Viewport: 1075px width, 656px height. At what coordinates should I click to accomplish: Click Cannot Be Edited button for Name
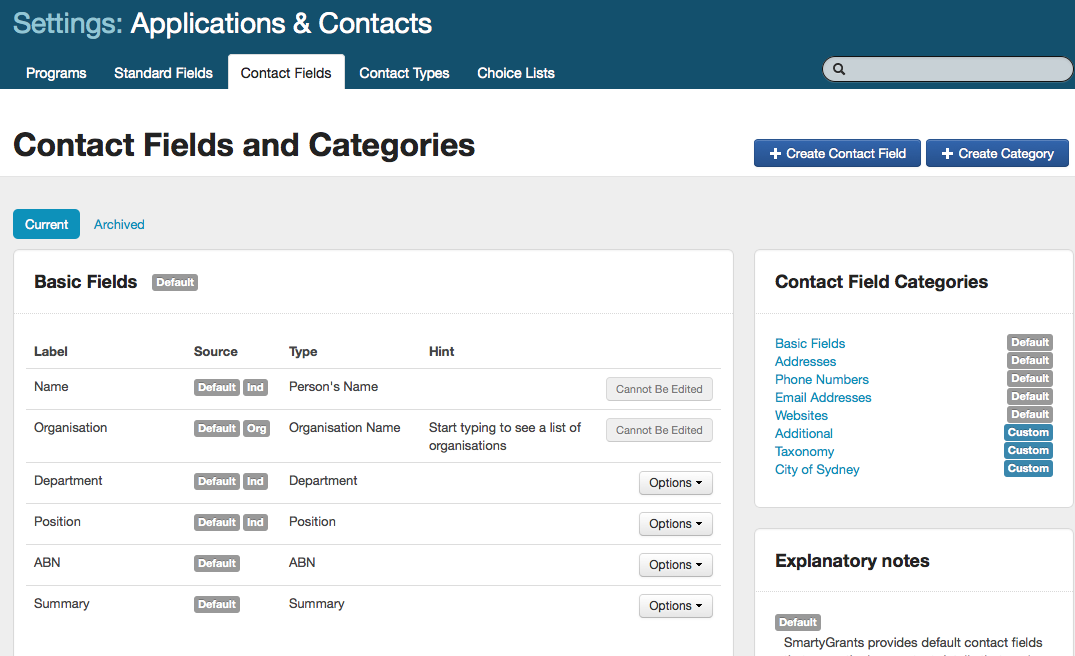[659, 389]
